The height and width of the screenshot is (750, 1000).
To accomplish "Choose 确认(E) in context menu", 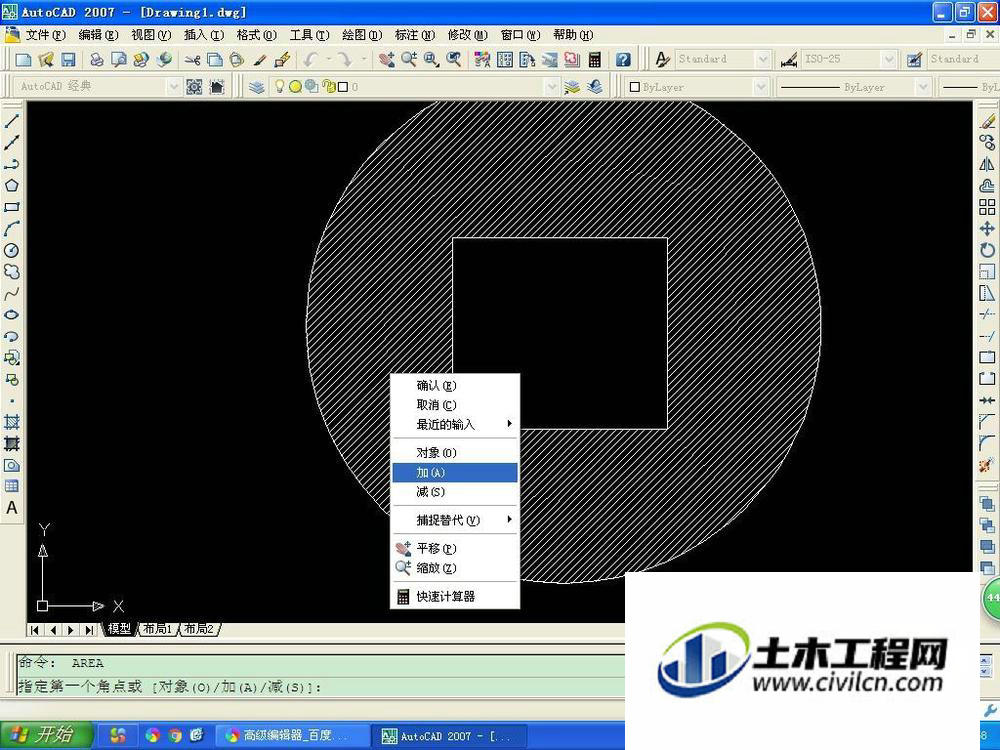I will pos(455,385).
